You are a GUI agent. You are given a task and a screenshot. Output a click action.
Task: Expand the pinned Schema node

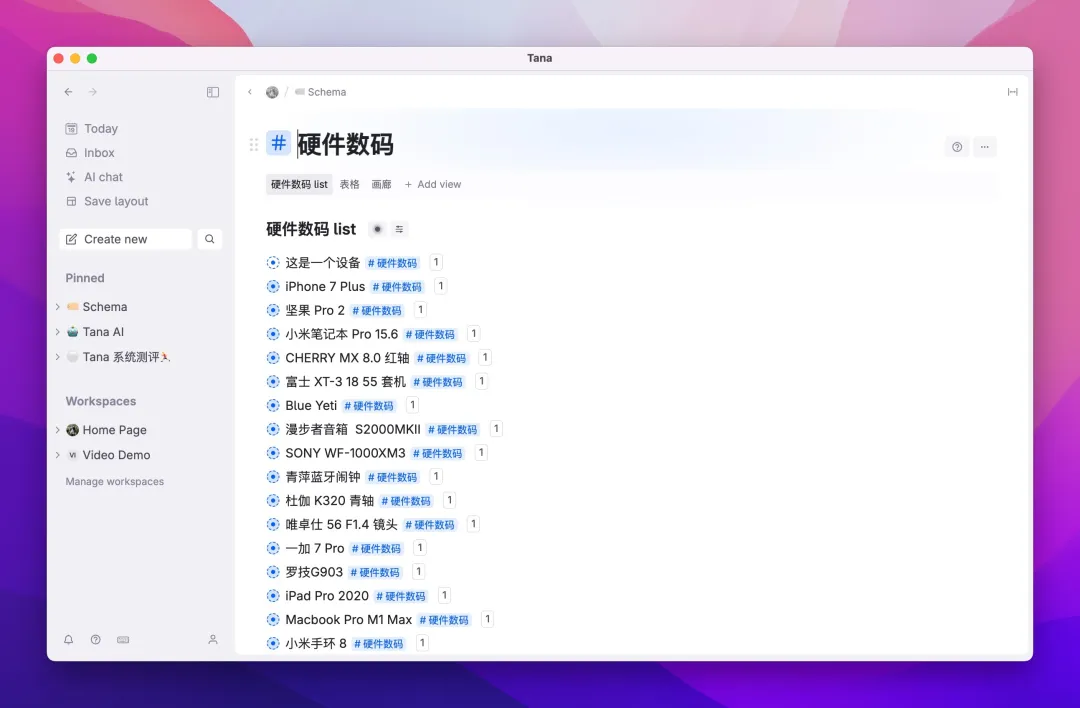point(57,306)
